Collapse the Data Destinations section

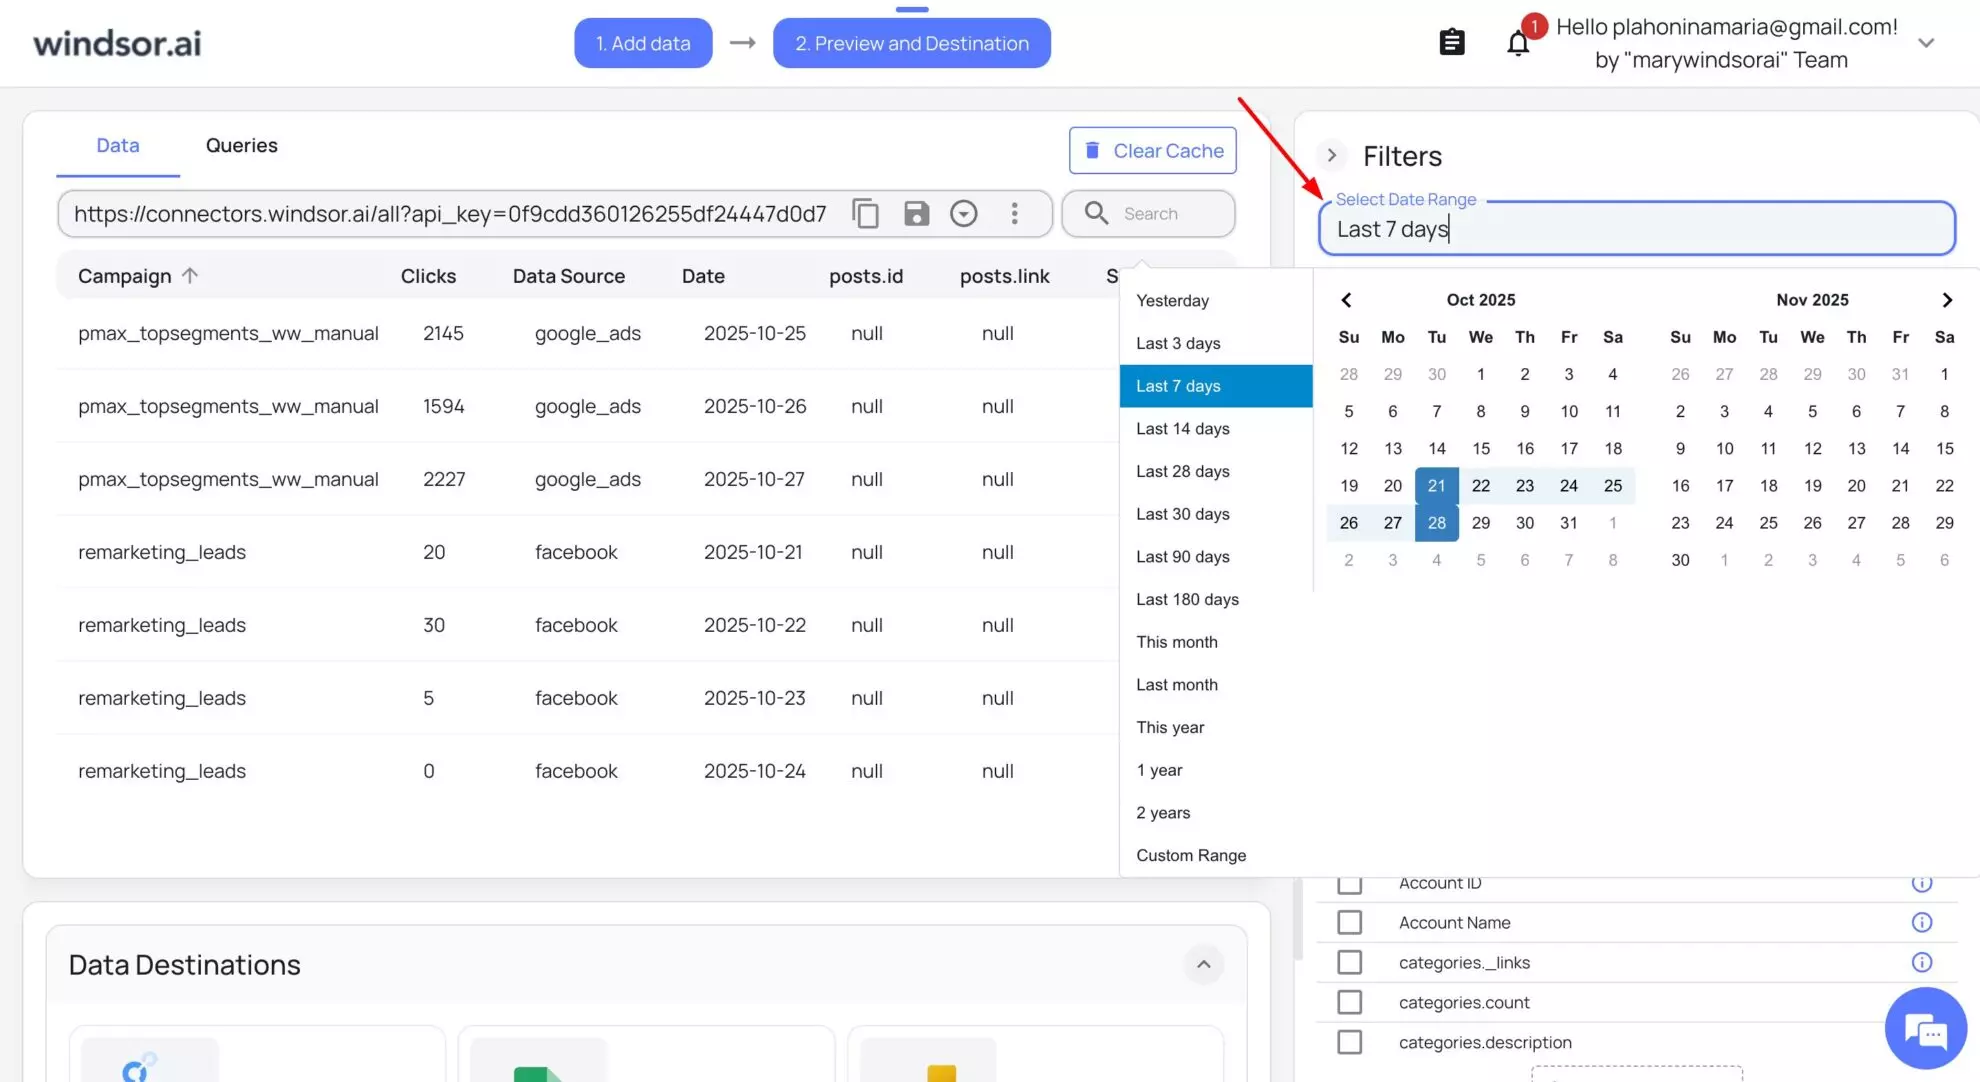tap(1203, 964)
